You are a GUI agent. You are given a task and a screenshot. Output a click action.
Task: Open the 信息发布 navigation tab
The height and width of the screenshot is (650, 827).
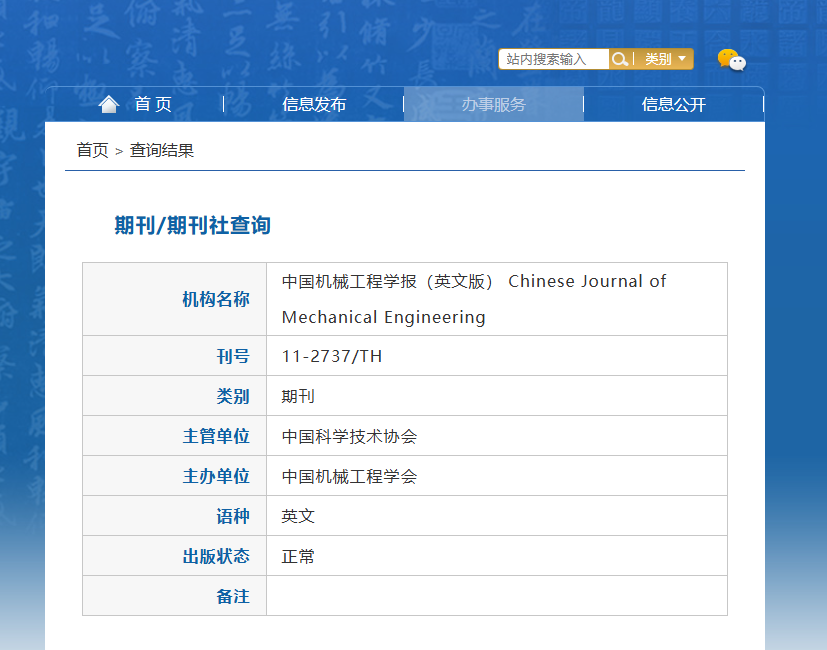tap(314, 104)
